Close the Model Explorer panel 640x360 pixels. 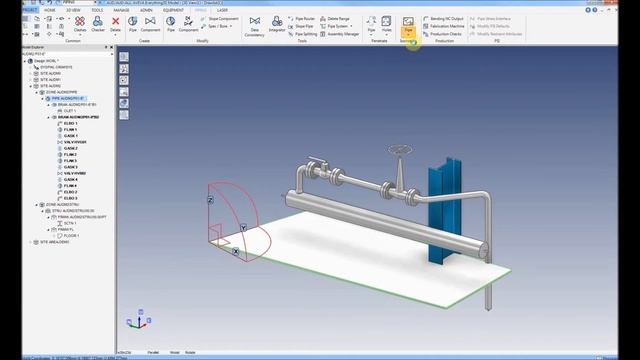coord(111,47)
